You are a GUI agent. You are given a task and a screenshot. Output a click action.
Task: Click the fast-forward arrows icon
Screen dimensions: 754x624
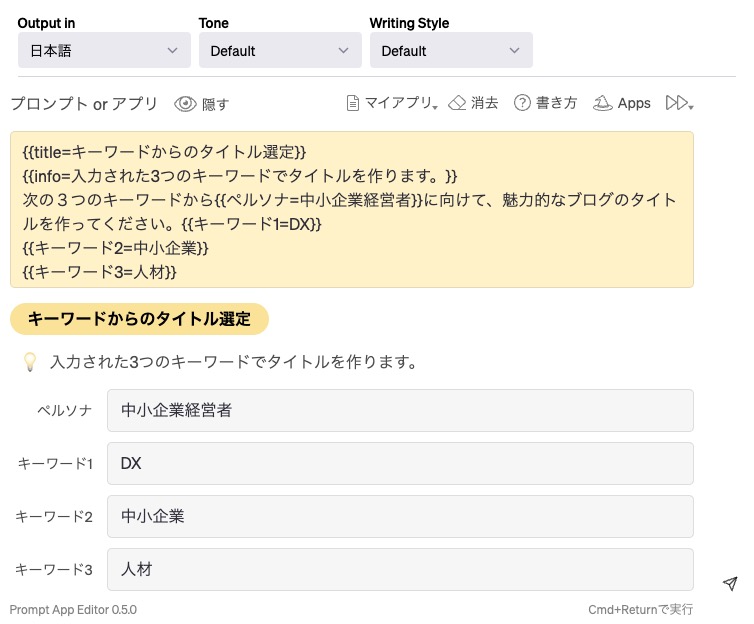pyautogui.click(x=679, y=103)
